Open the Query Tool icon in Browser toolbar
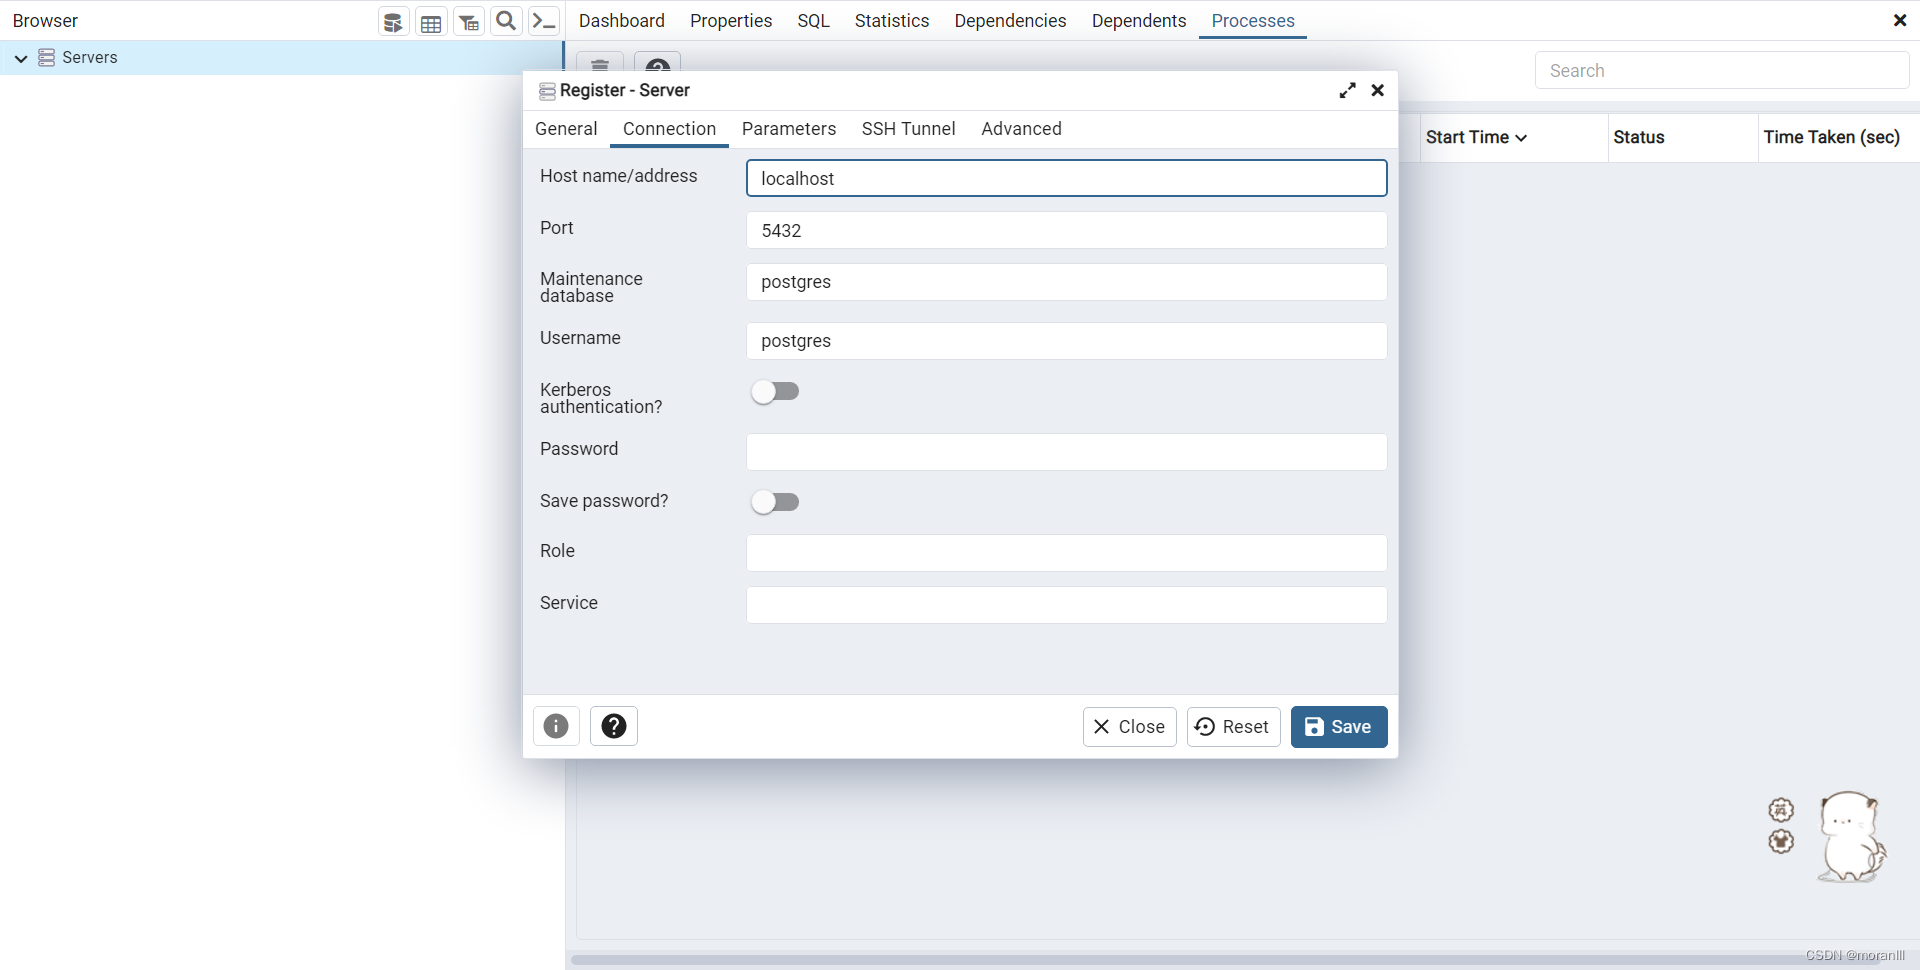This screenshot has width=1920, height=970. coord(393,21)
